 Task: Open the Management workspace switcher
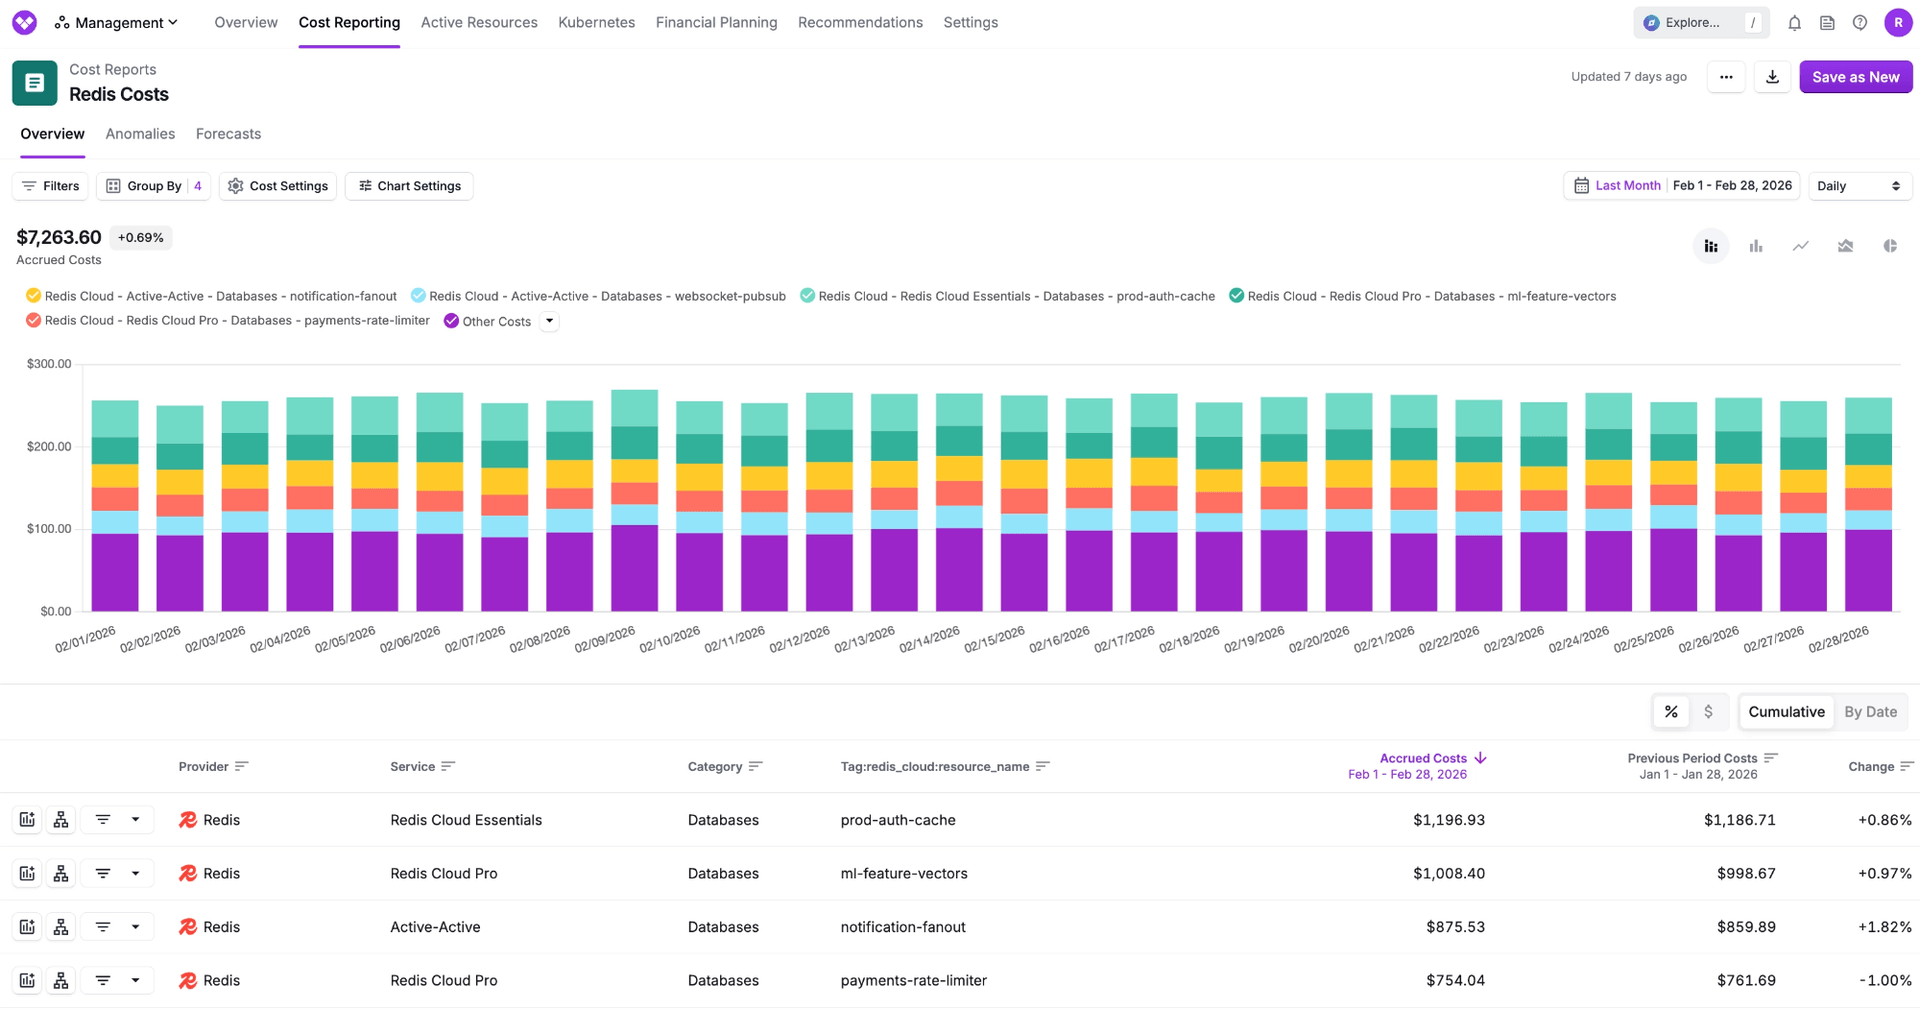[x=116, y=22]
